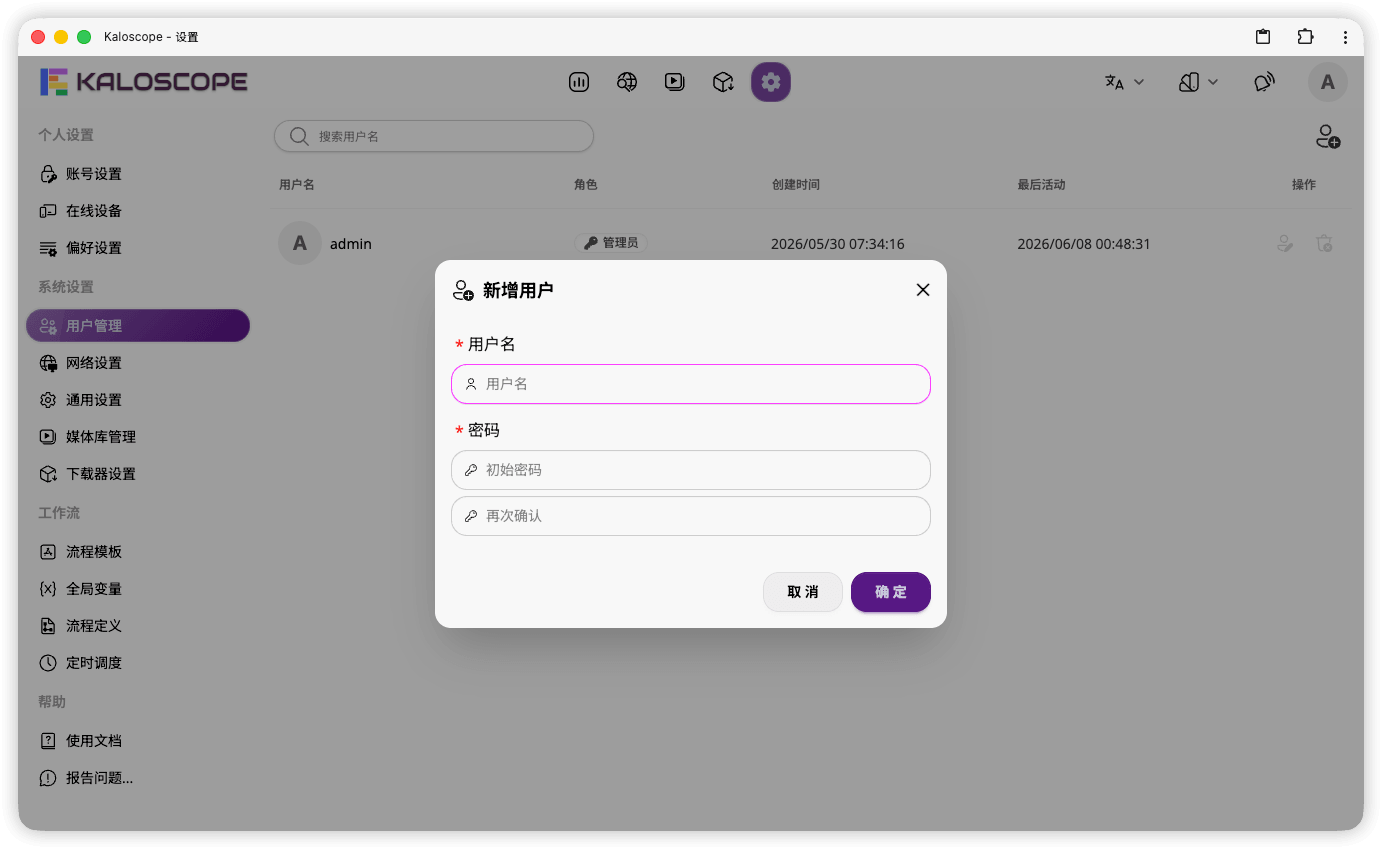Focus the 用户名 input field

point(691,384)
